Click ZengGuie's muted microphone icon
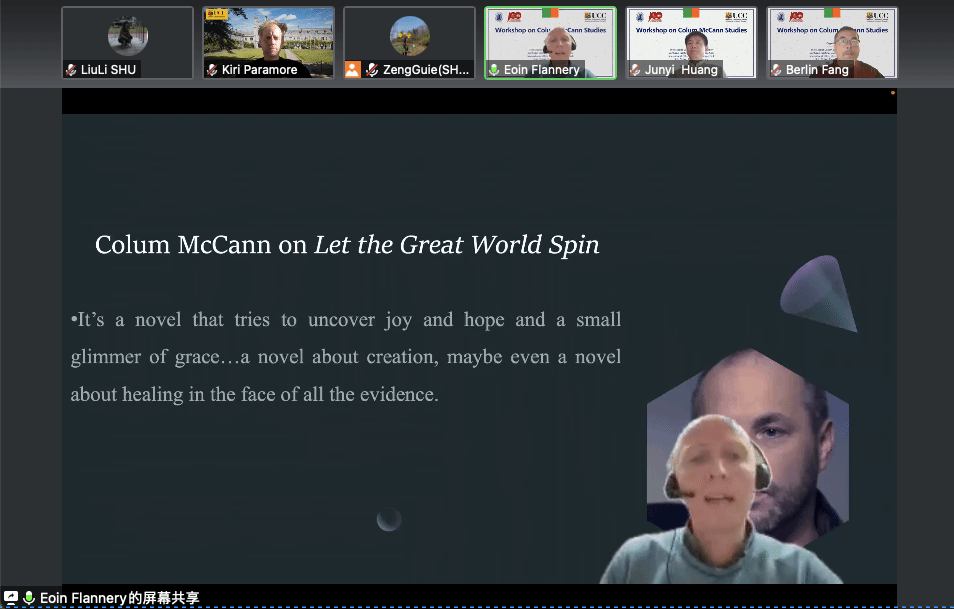This screenshot has width=954, height=609. [371, 71]
